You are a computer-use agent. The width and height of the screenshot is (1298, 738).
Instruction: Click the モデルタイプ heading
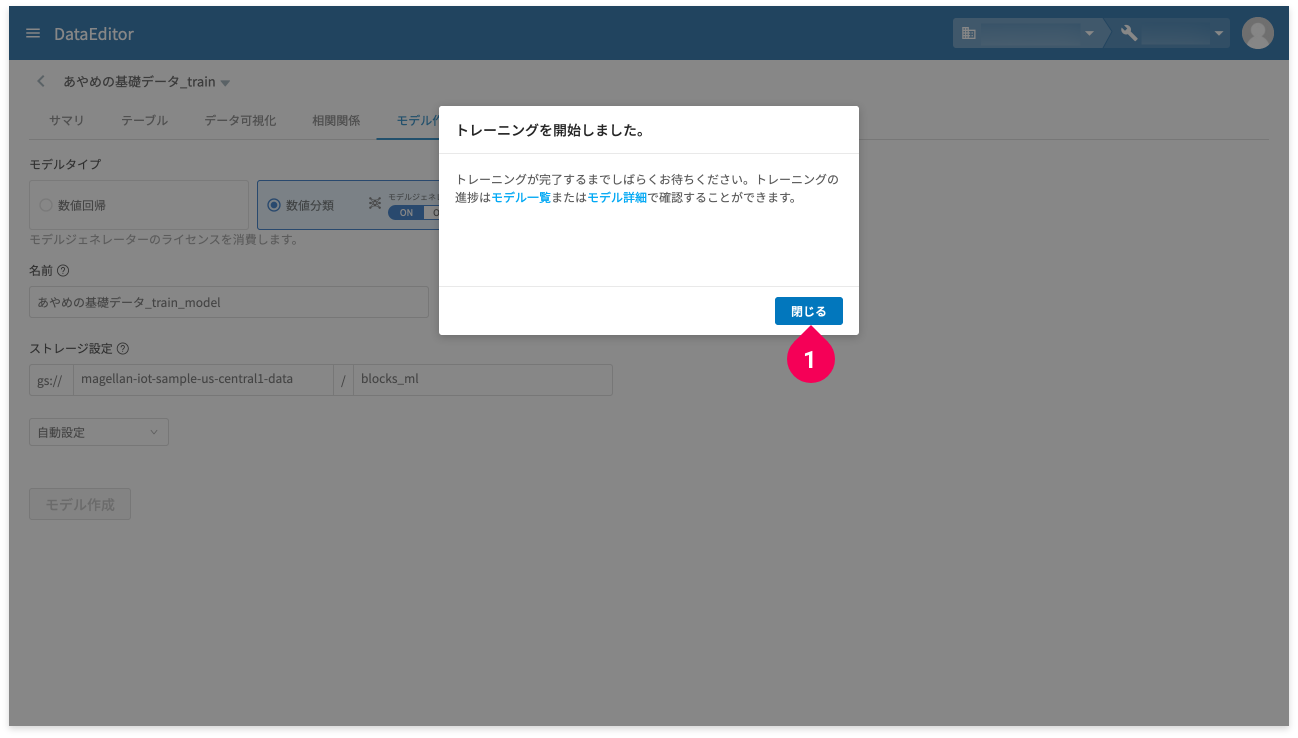point(65,164)
